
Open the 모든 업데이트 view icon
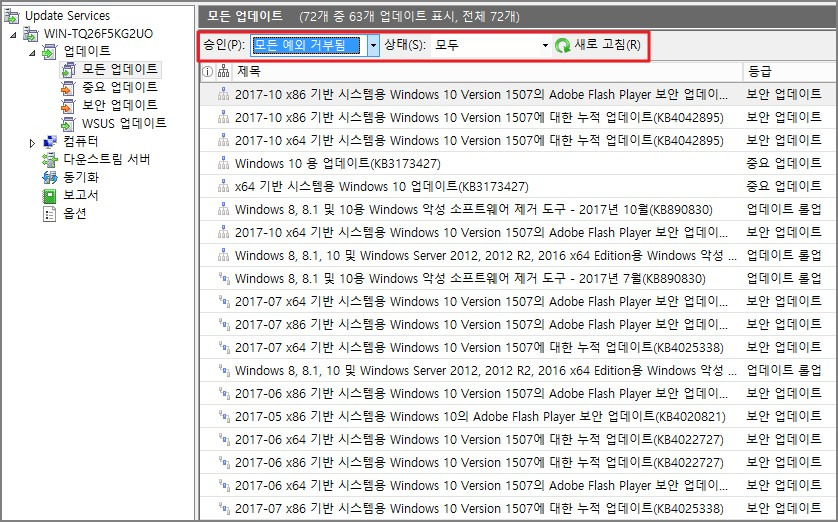pos(68,70)
